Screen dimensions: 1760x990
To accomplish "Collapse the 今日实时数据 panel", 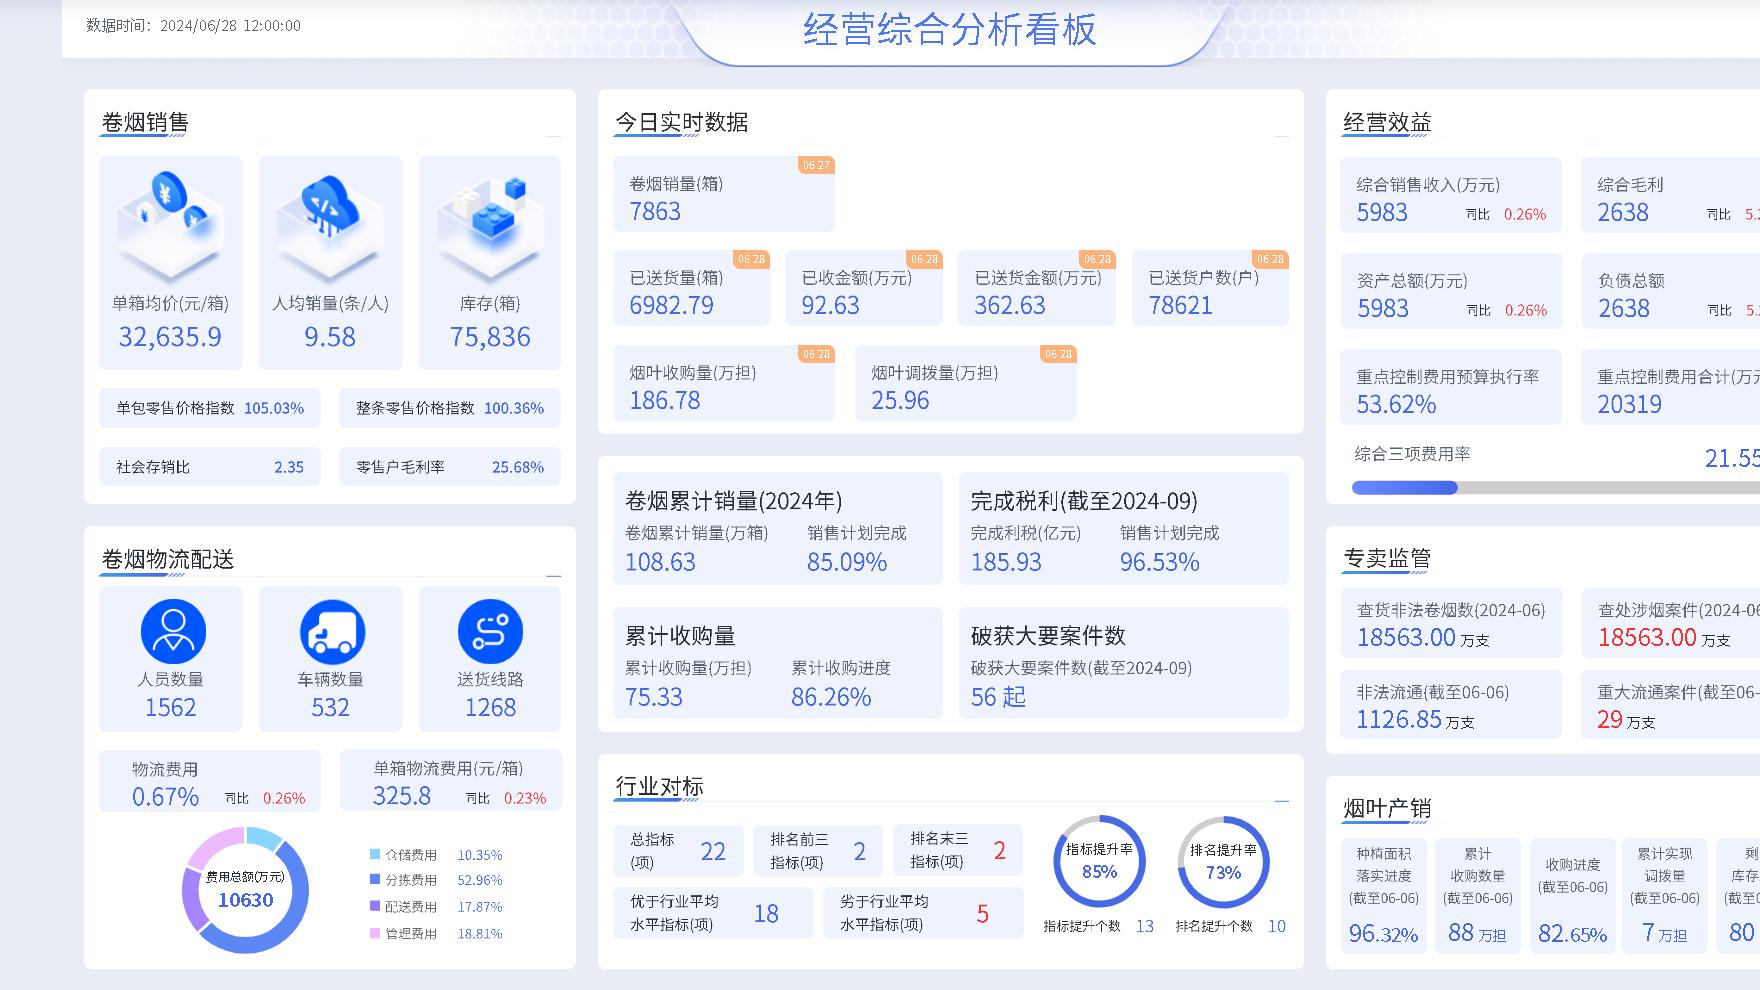I will [1281, 136].
